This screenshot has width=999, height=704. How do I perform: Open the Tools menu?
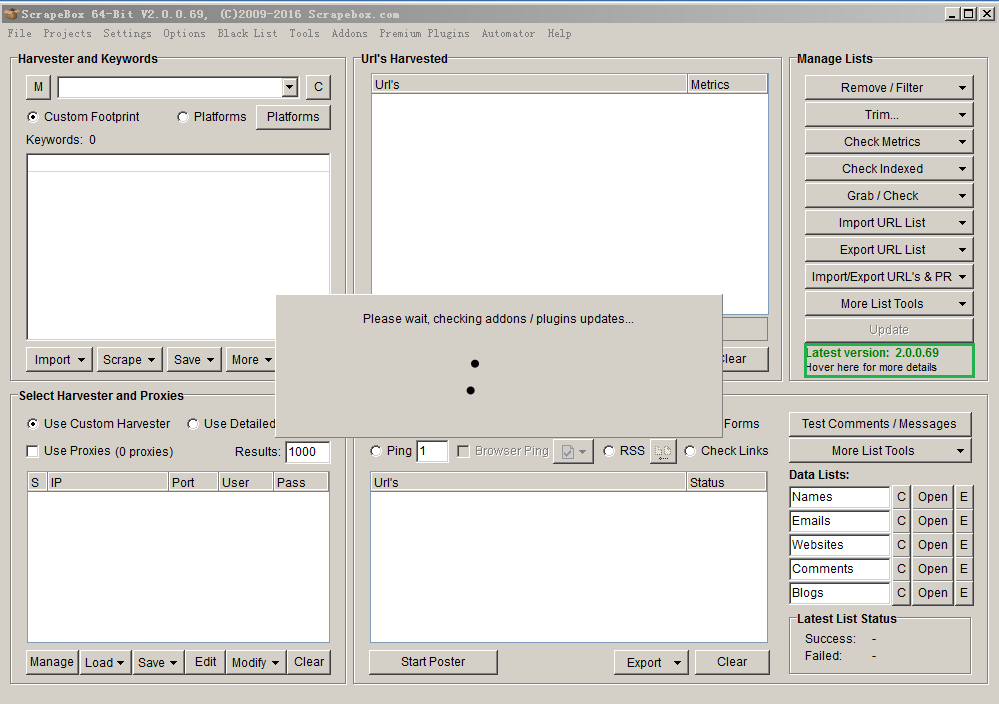(305, 34)
